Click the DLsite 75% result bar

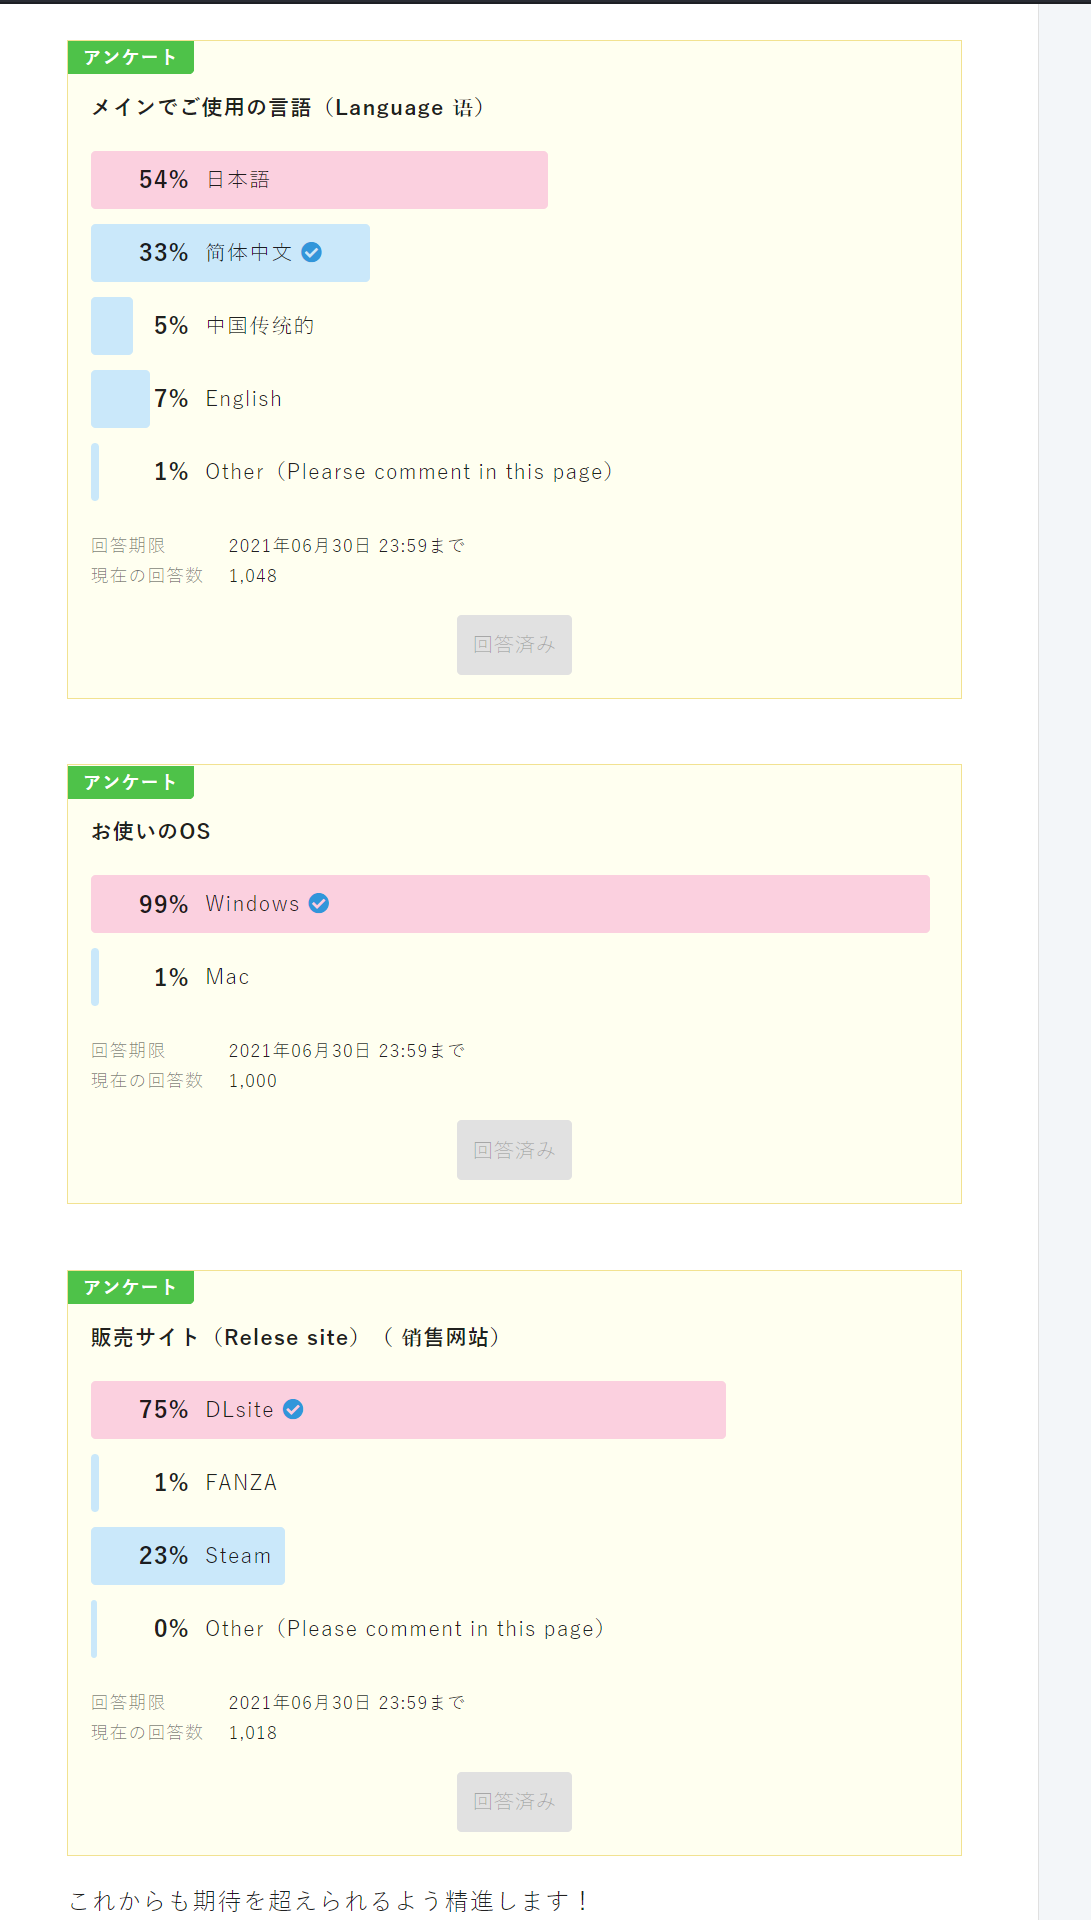click(408, 1410)
